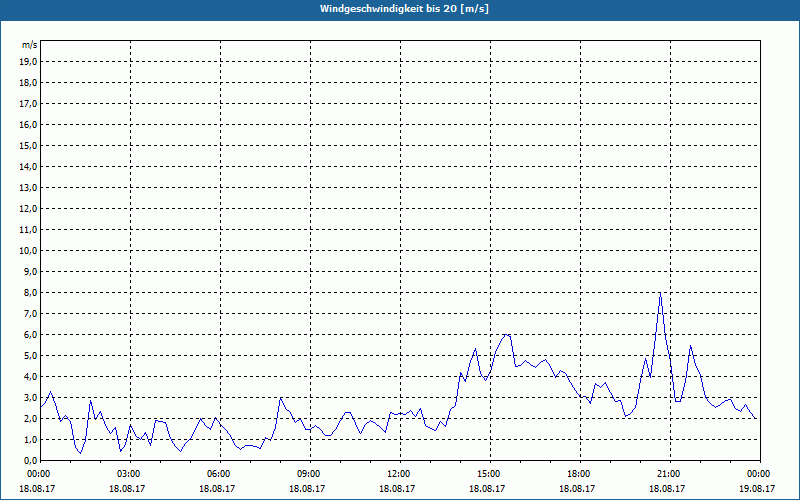Select the '09:00' time axis label
Screen dimensions: 800x500
[310, 474]
